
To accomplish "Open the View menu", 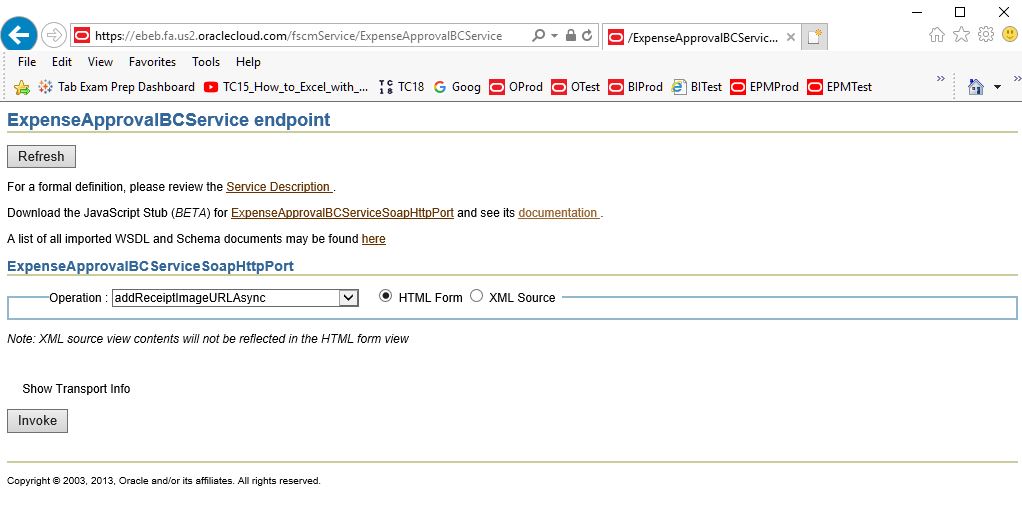I will point(100,62).
